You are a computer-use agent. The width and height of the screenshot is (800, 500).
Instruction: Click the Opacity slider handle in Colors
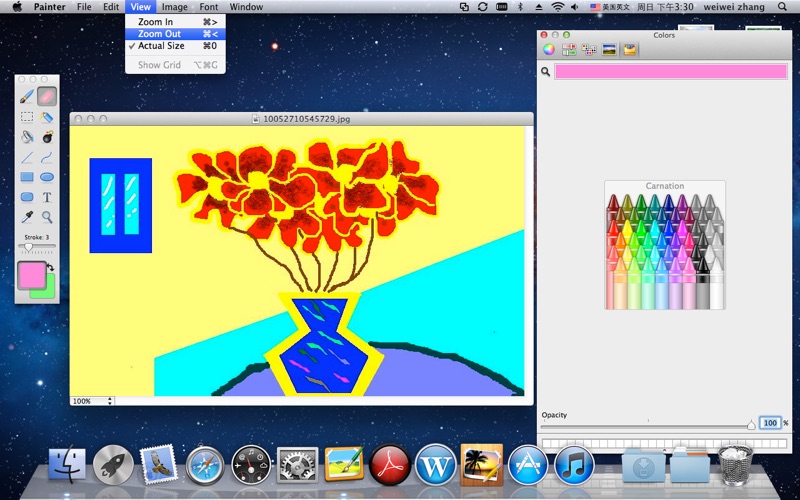pos(751,425)
